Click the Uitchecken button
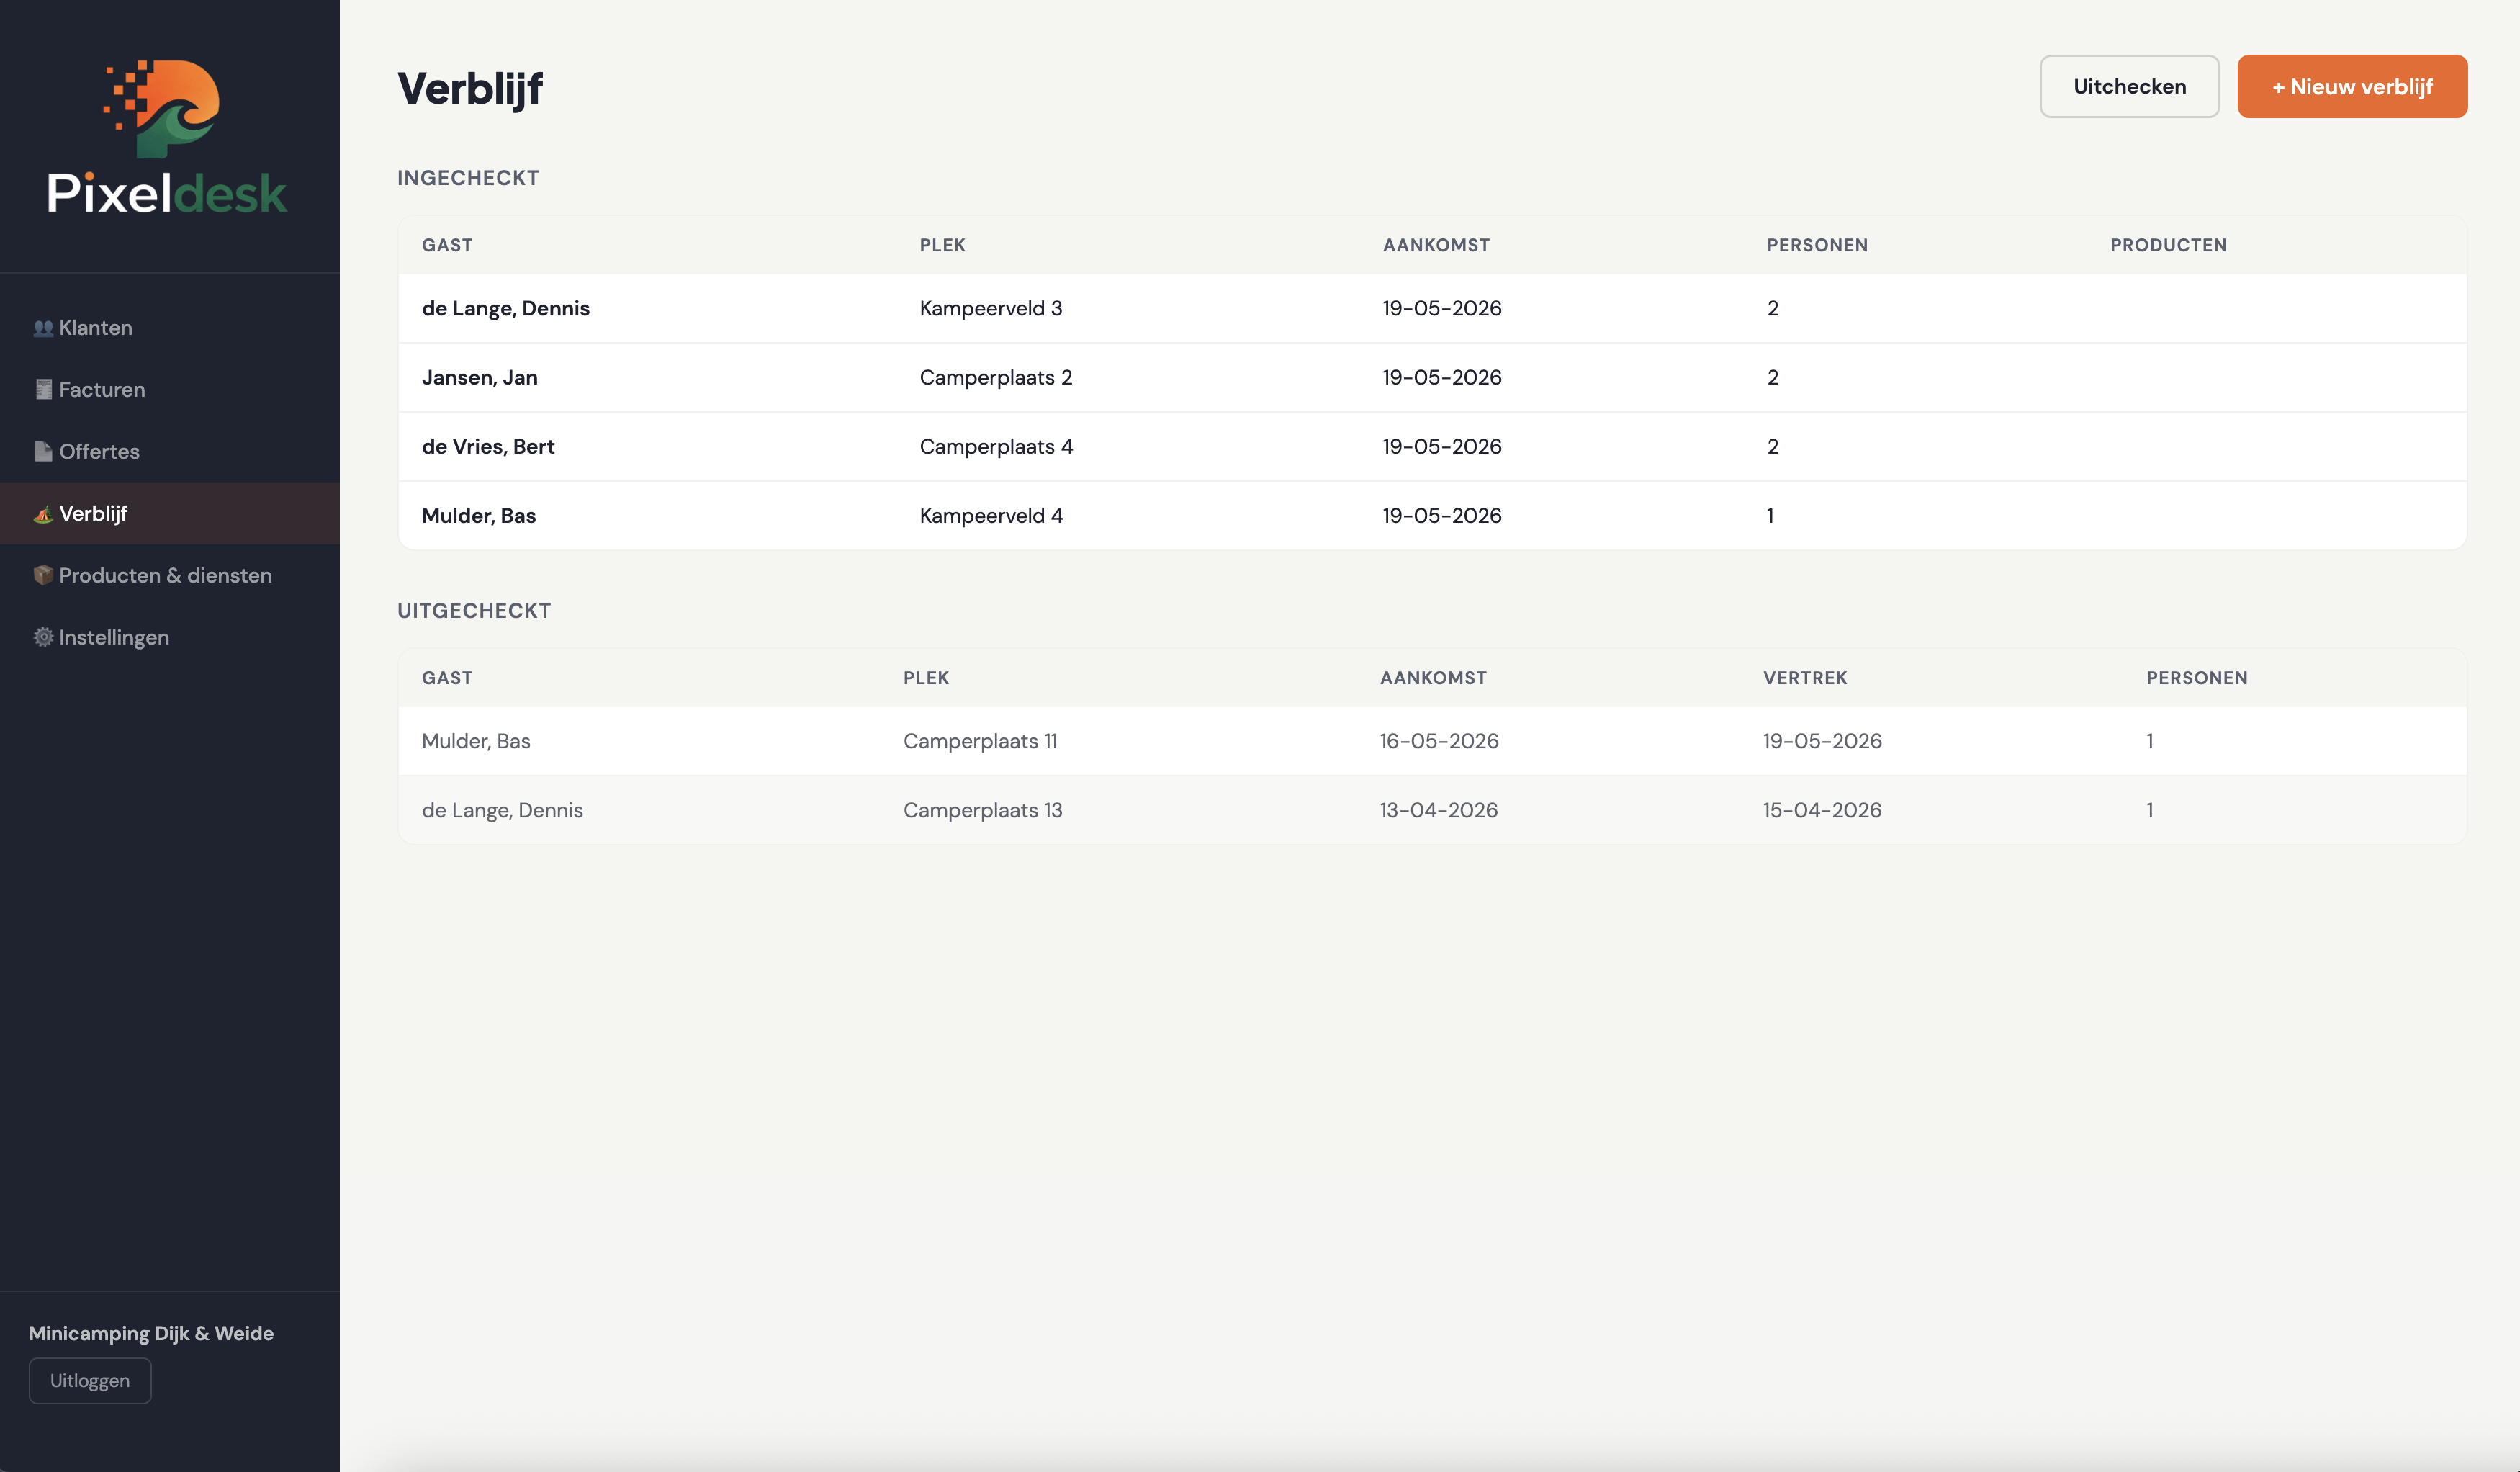Viewport: 2520px width, 1472px height. 2129,87
